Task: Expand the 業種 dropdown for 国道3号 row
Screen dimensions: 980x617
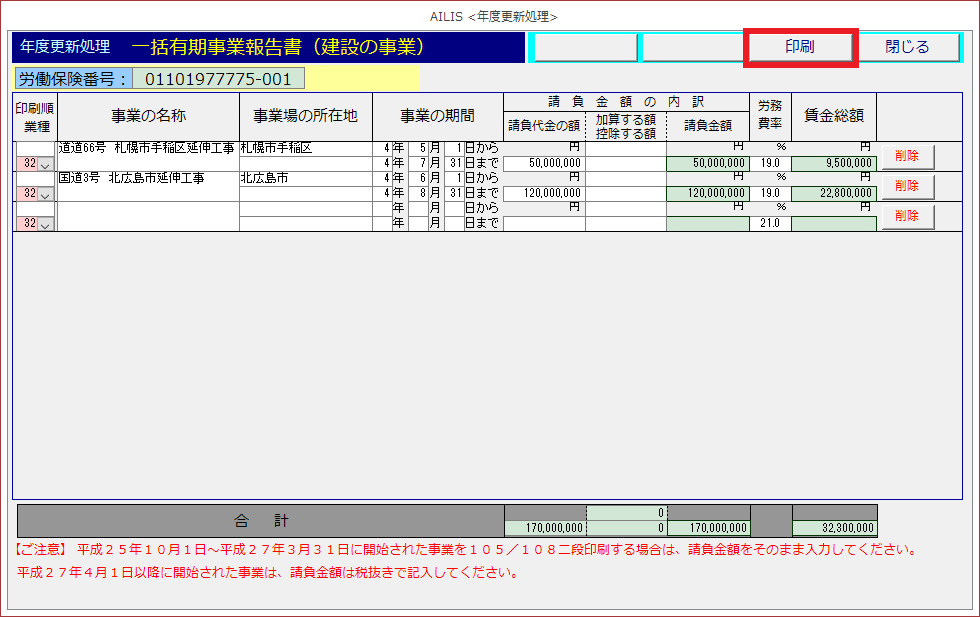Action: 44,194
